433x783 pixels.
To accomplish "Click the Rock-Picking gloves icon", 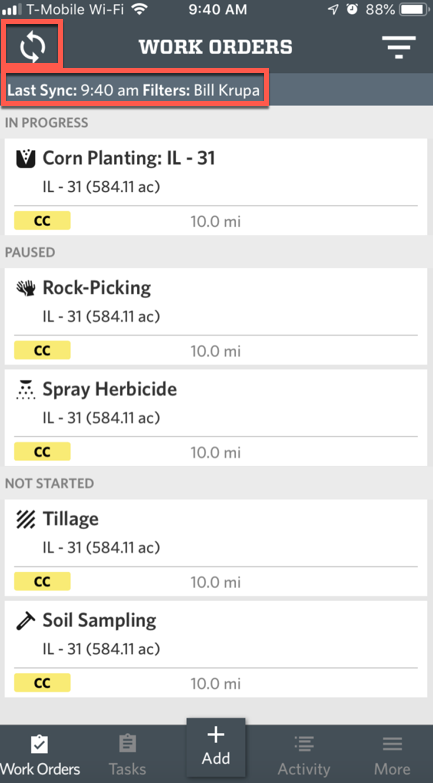I will [x=25, y=288].
